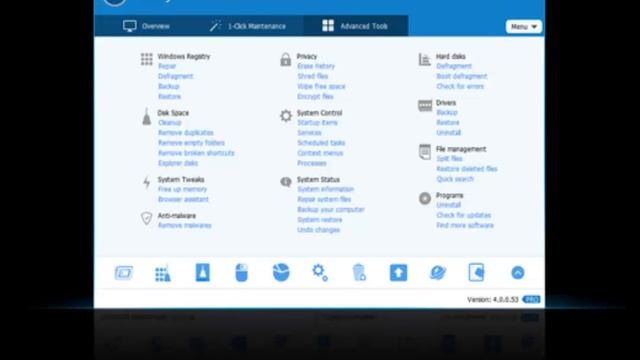Open Processes link
This screenshot has height=360, width=640.
coord(311,163)
